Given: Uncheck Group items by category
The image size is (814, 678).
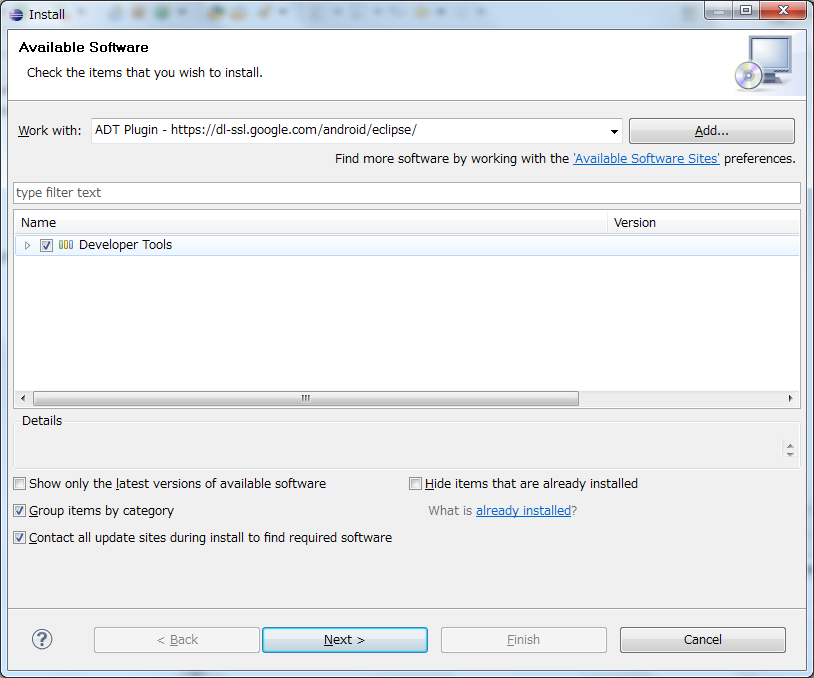Looking at the screenshot, I should 20,511.
